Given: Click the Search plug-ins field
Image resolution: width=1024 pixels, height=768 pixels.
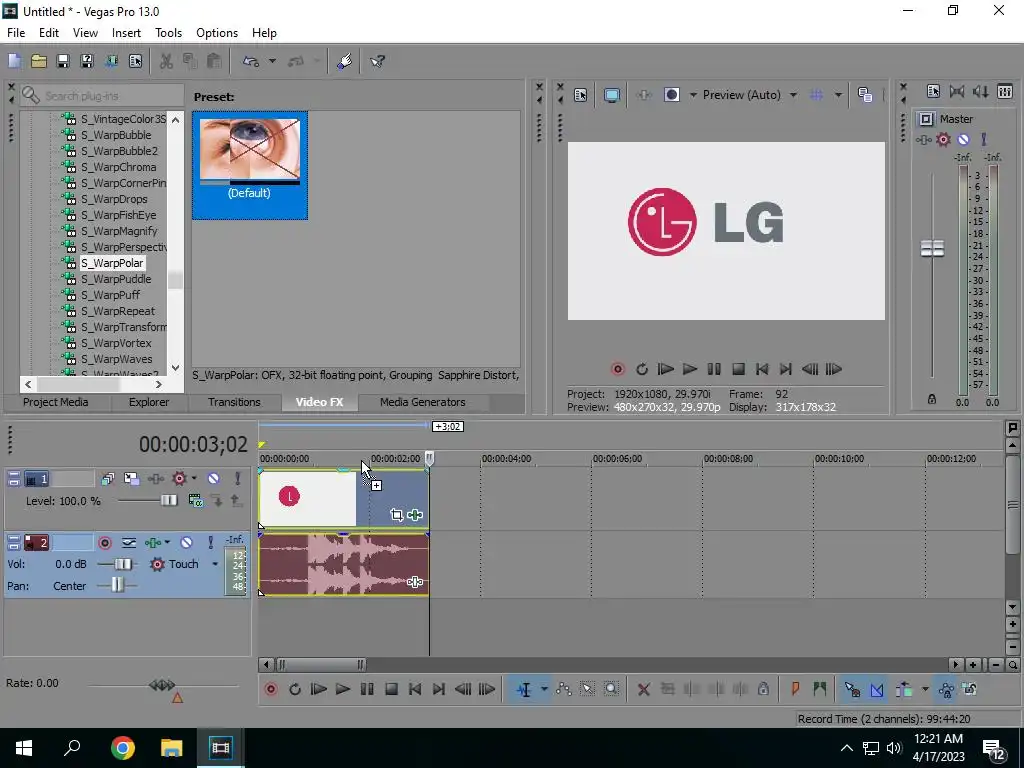Looking at the screenshot, I should click(x=102, y=96).
